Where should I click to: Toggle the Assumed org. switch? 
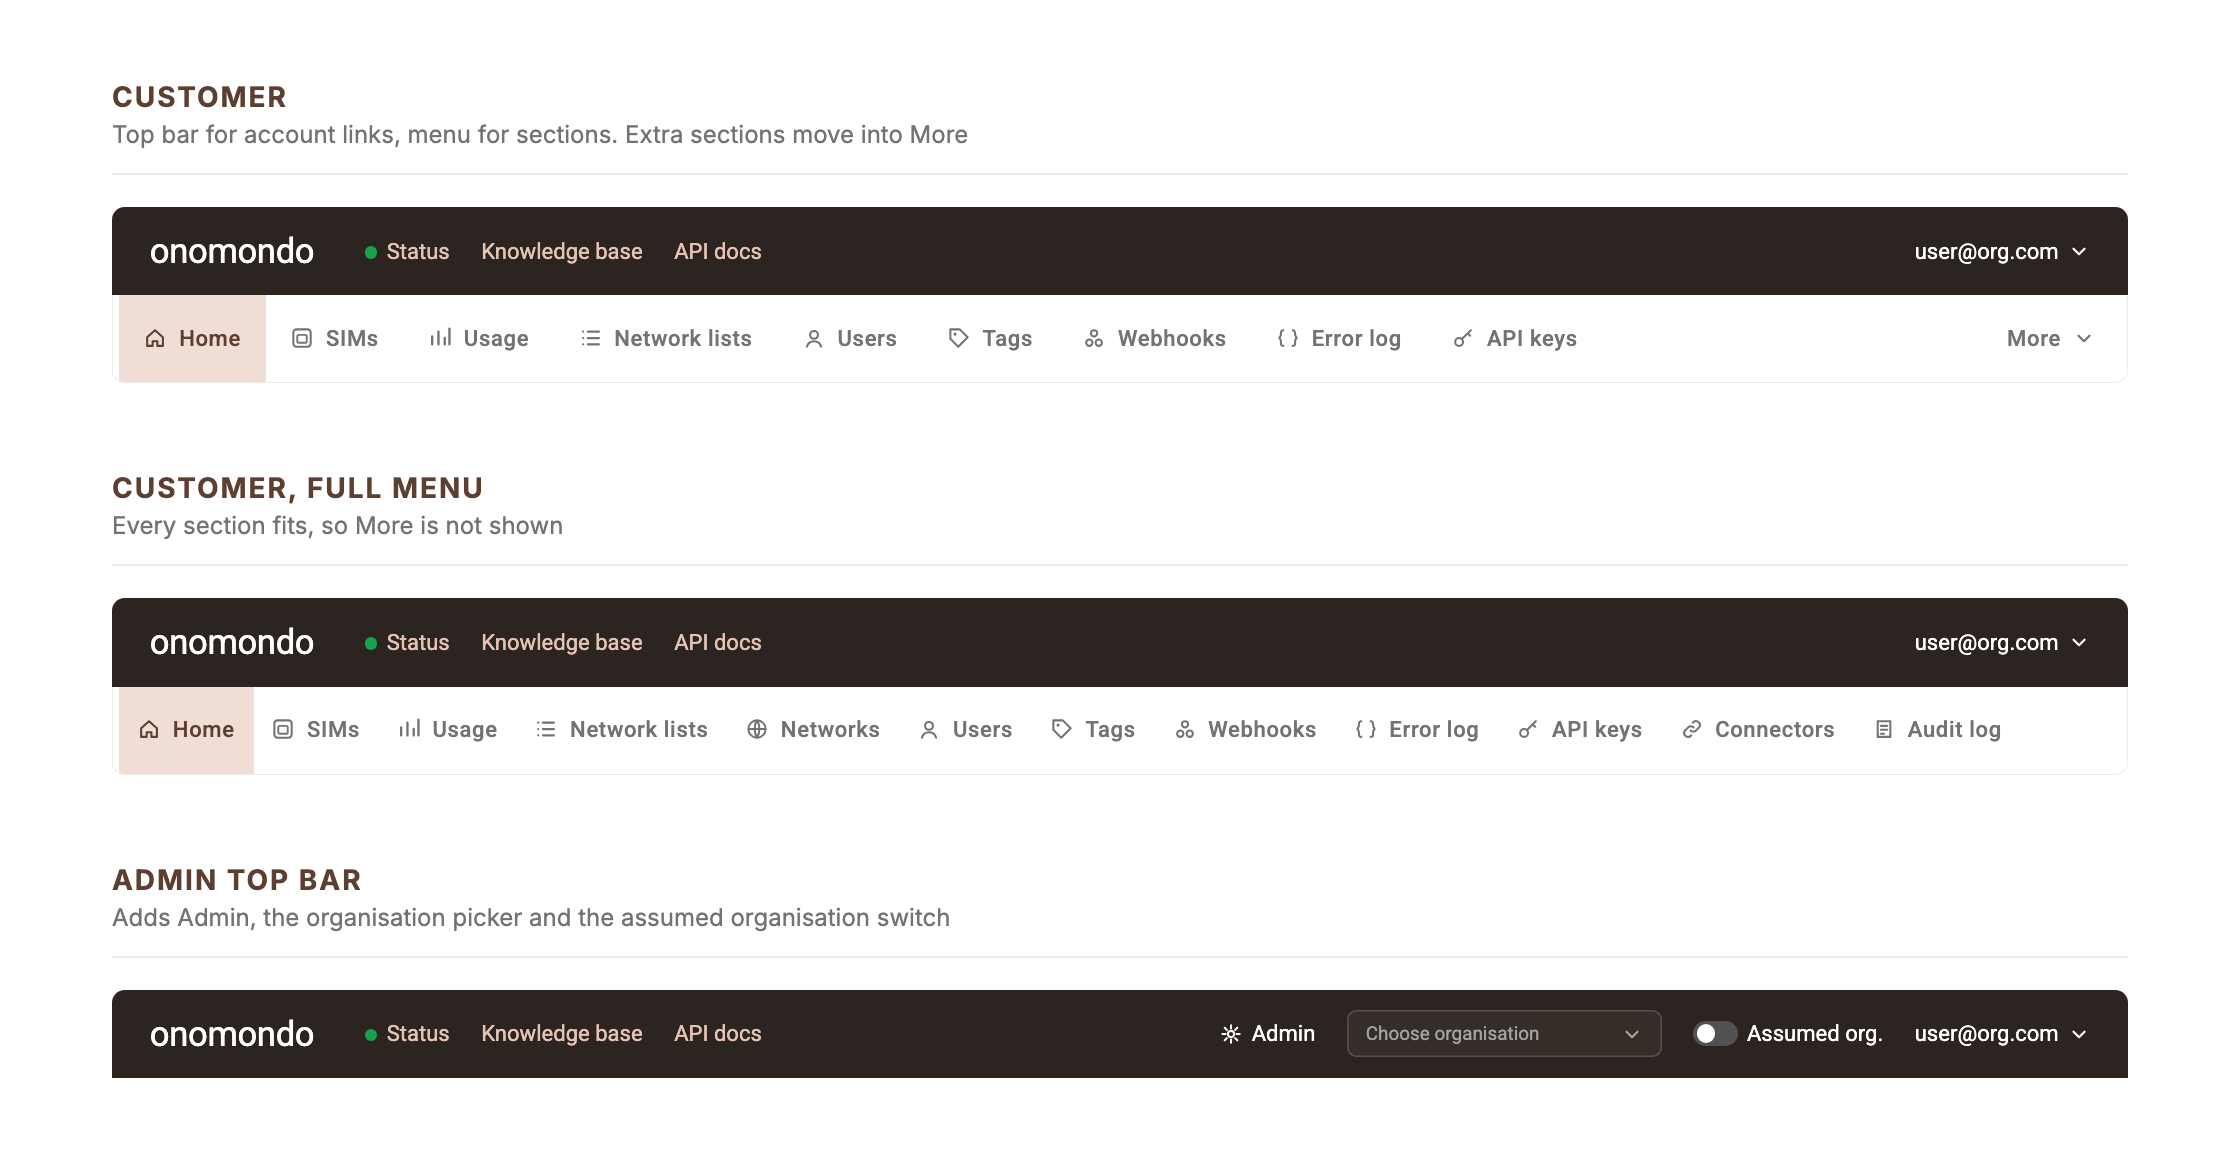coord(1715,1034)
